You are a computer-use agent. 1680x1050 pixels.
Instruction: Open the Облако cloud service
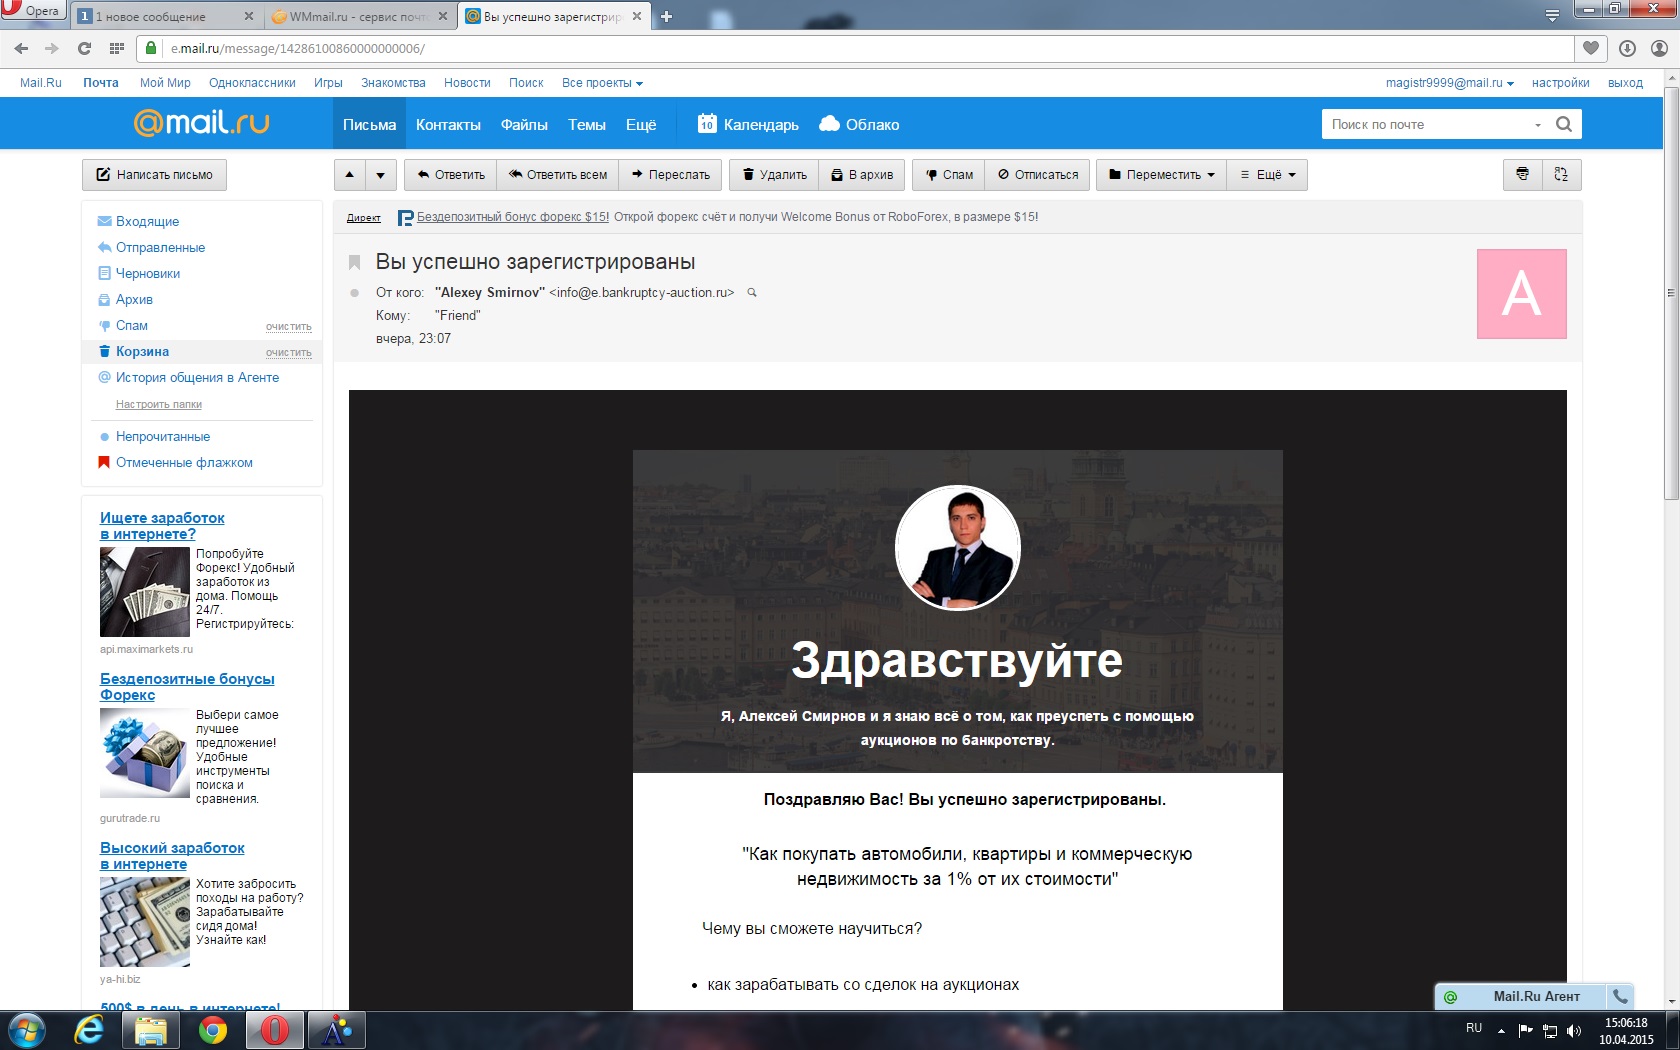859,124
